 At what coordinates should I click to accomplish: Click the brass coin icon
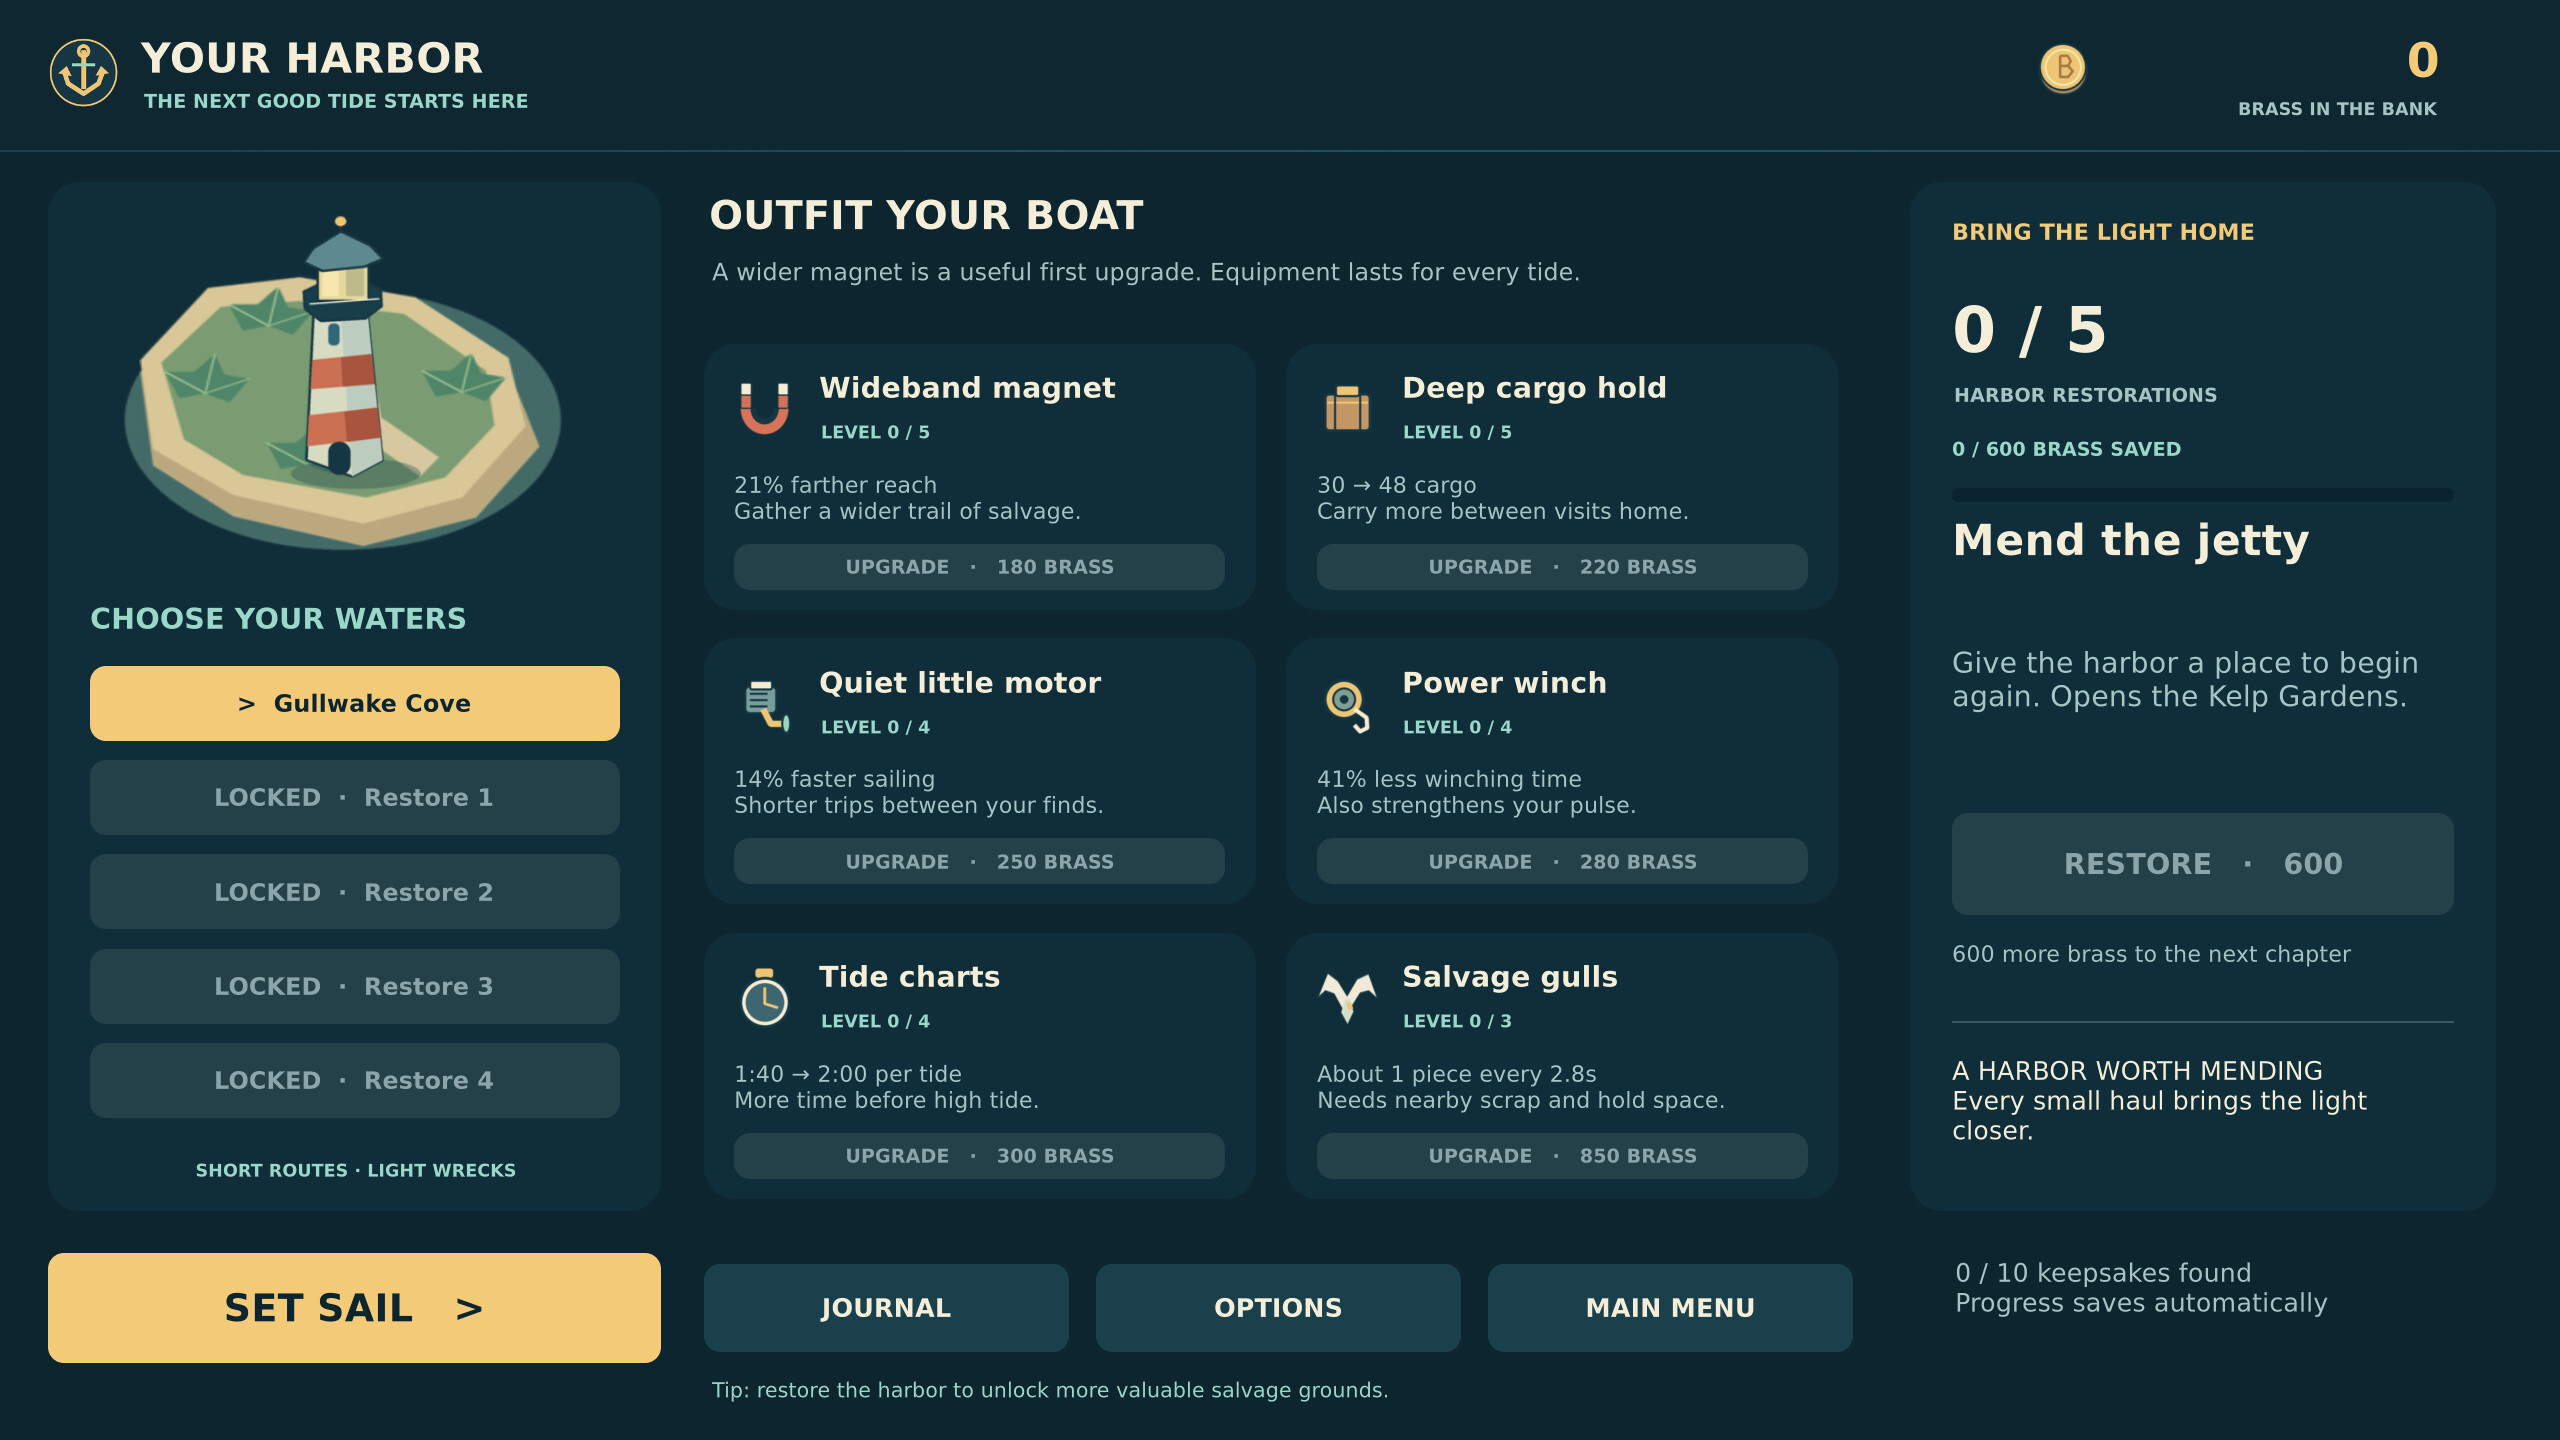point(2063,69)
